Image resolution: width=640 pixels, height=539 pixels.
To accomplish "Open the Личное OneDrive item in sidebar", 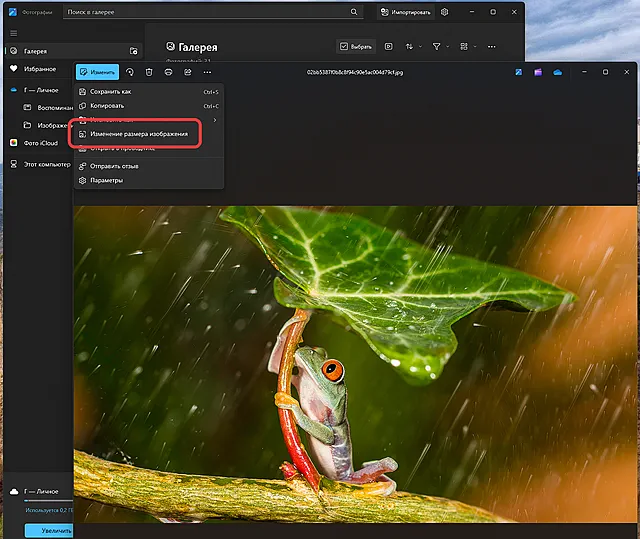I will (40, 90).
